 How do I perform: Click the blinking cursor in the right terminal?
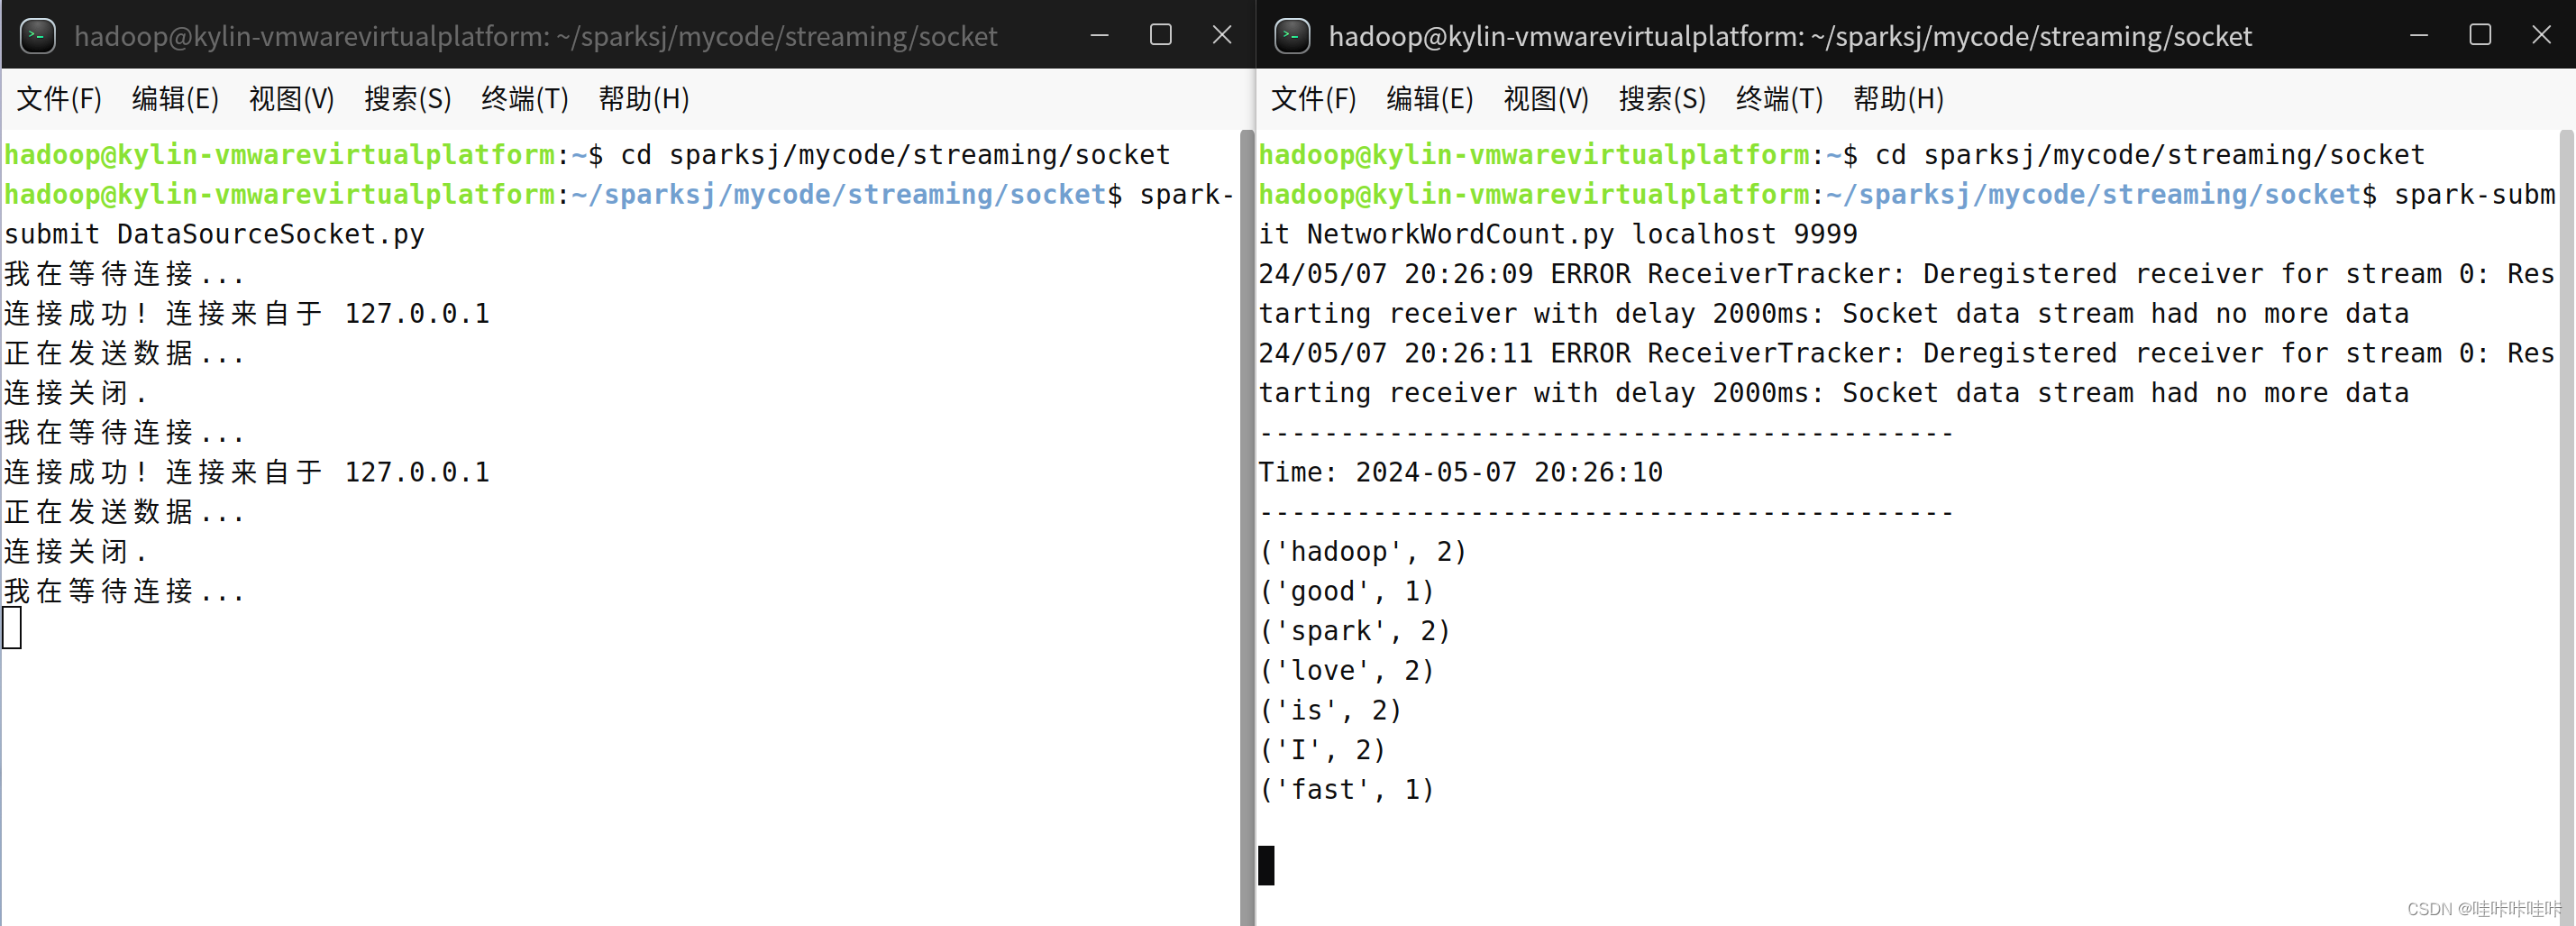(x=1267, y=866)
